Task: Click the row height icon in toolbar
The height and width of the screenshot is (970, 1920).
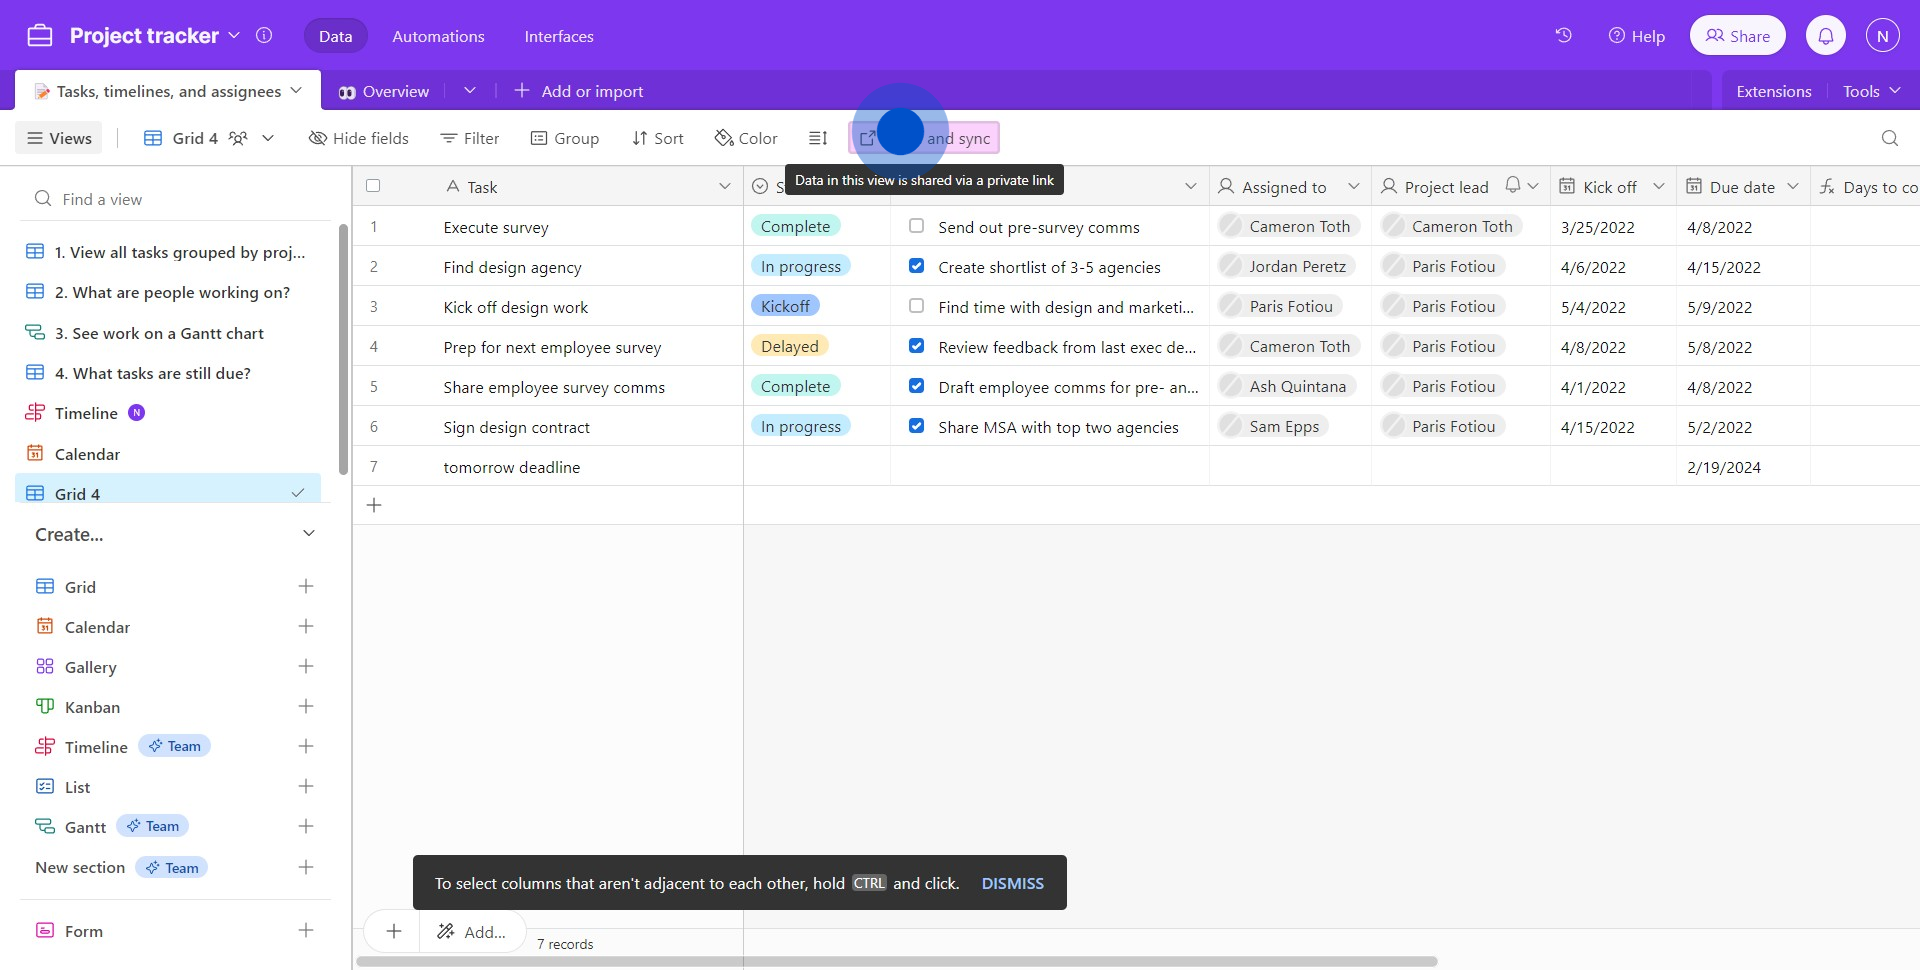Action: [x=818, y=138]
